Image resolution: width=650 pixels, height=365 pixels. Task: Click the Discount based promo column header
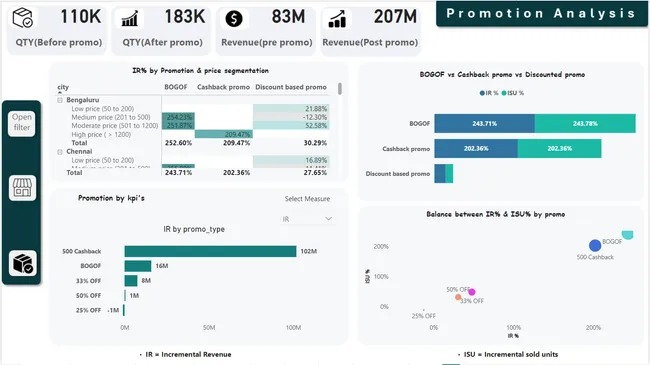click(x=291, y=87)
